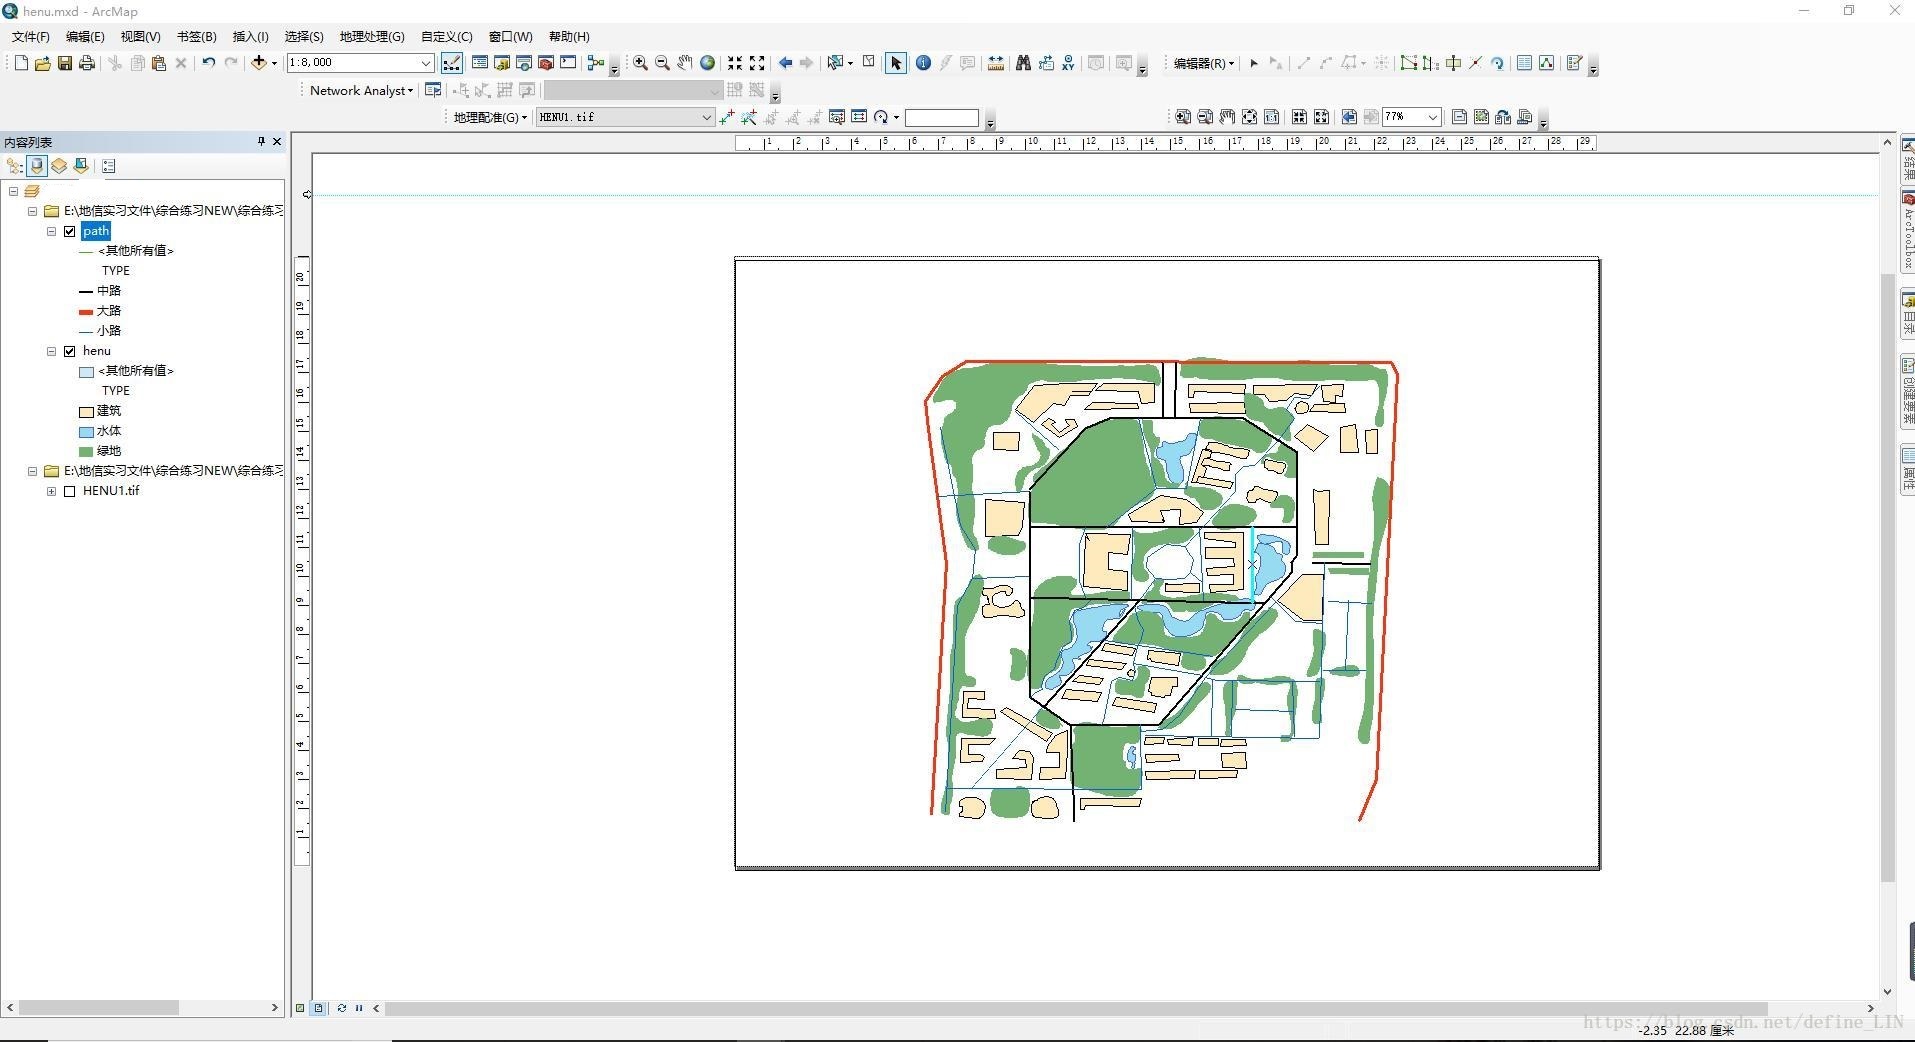Select the Zoom In tool
The width and height of the screenshot is (1915, 1042).
640,63
